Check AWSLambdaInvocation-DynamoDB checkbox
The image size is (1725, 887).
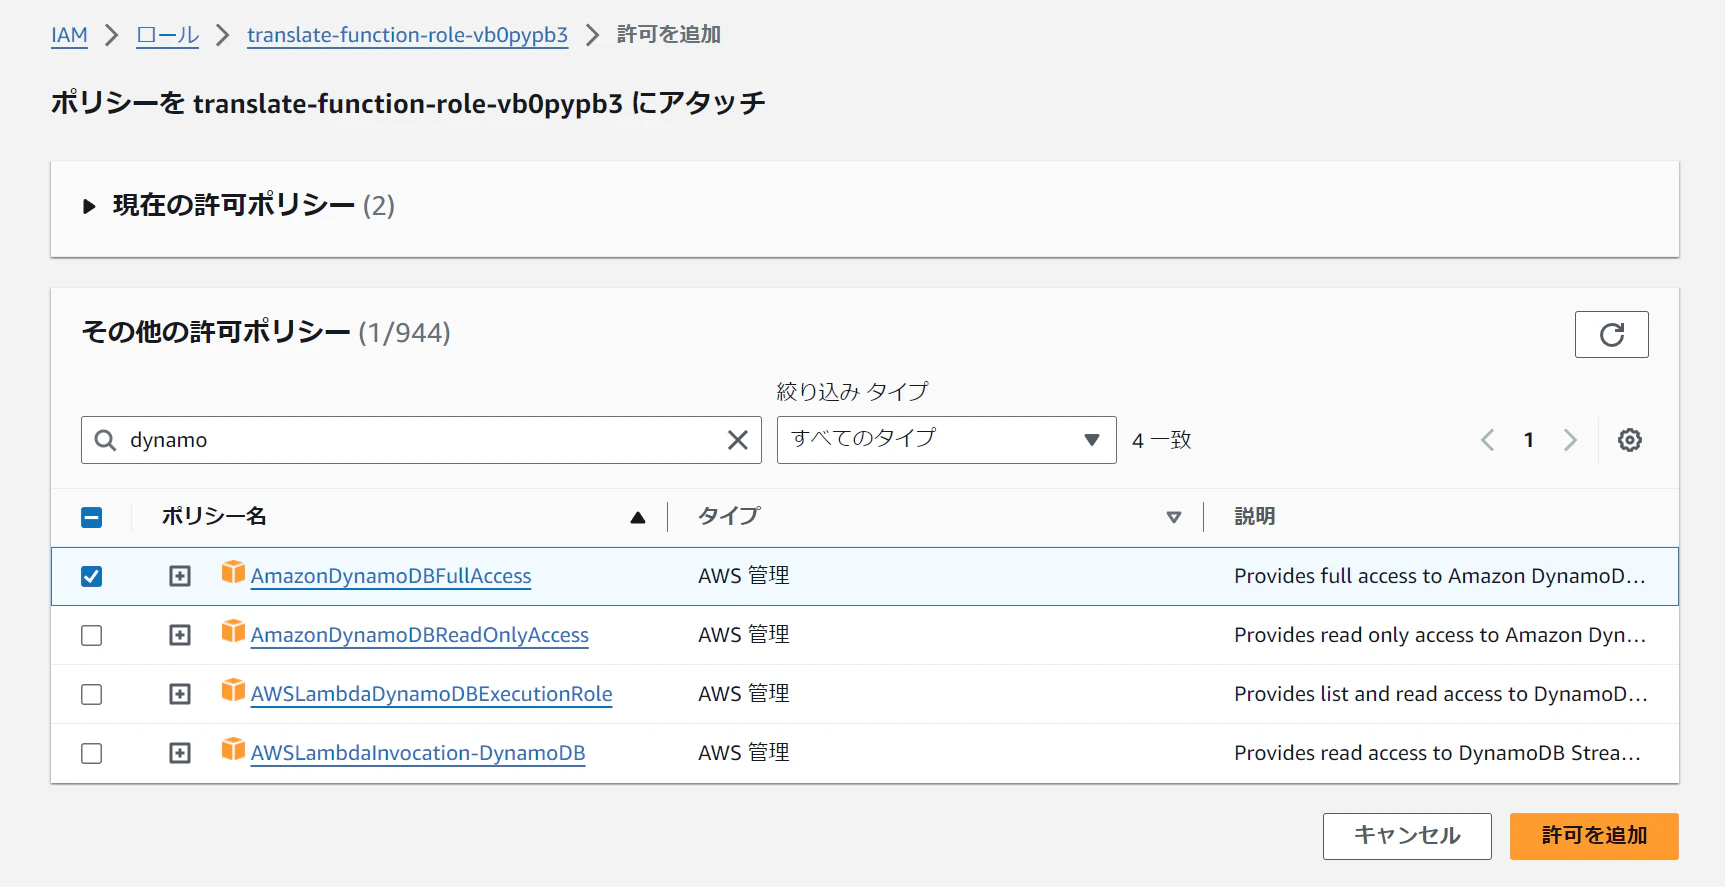[91, 753]
